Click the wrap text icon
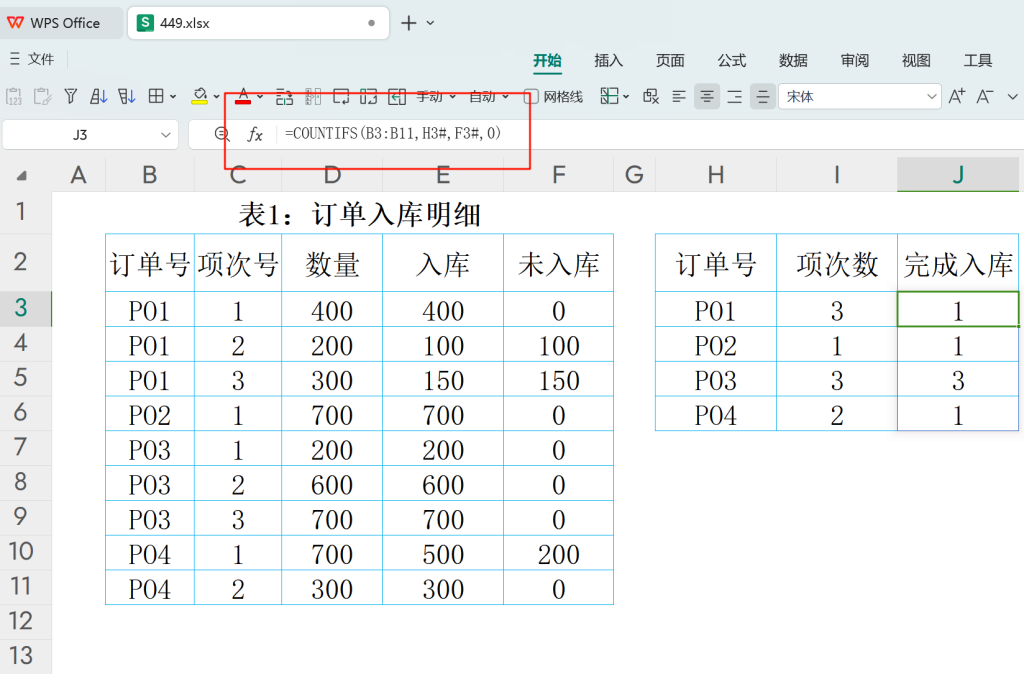Viewport: 1024px width, 674px height. [341, 97]
